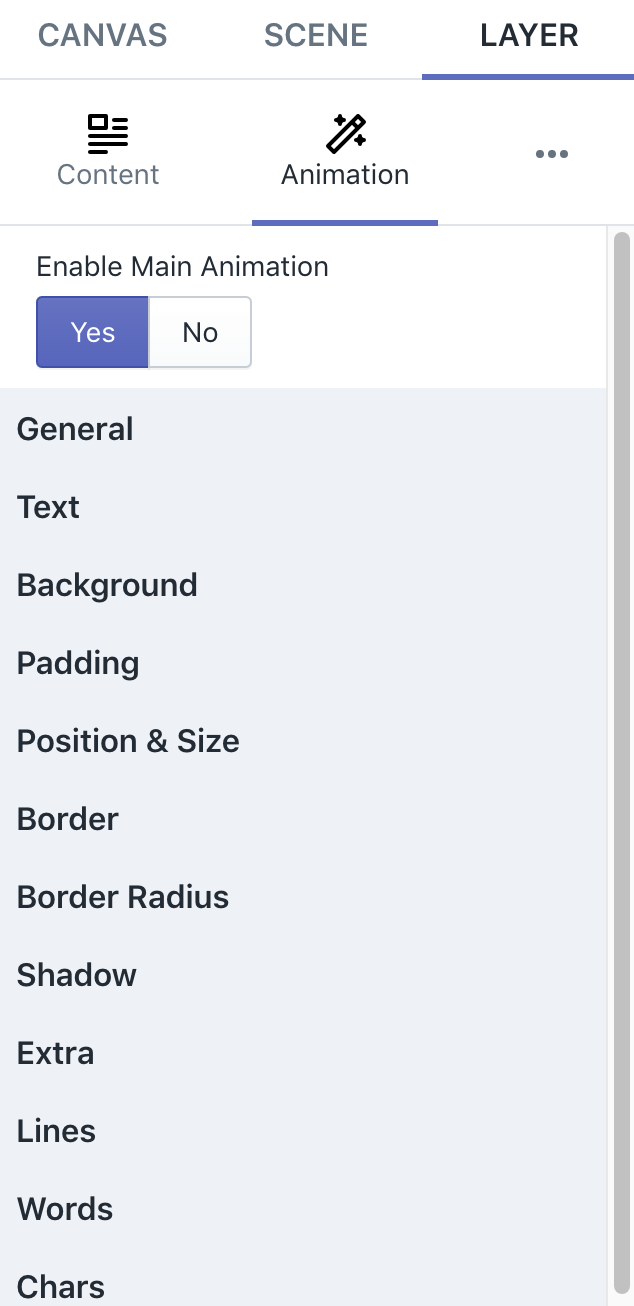Screen dimensions: 634x1306
Task: Select the Content panel icon
Action: [107, 133]
